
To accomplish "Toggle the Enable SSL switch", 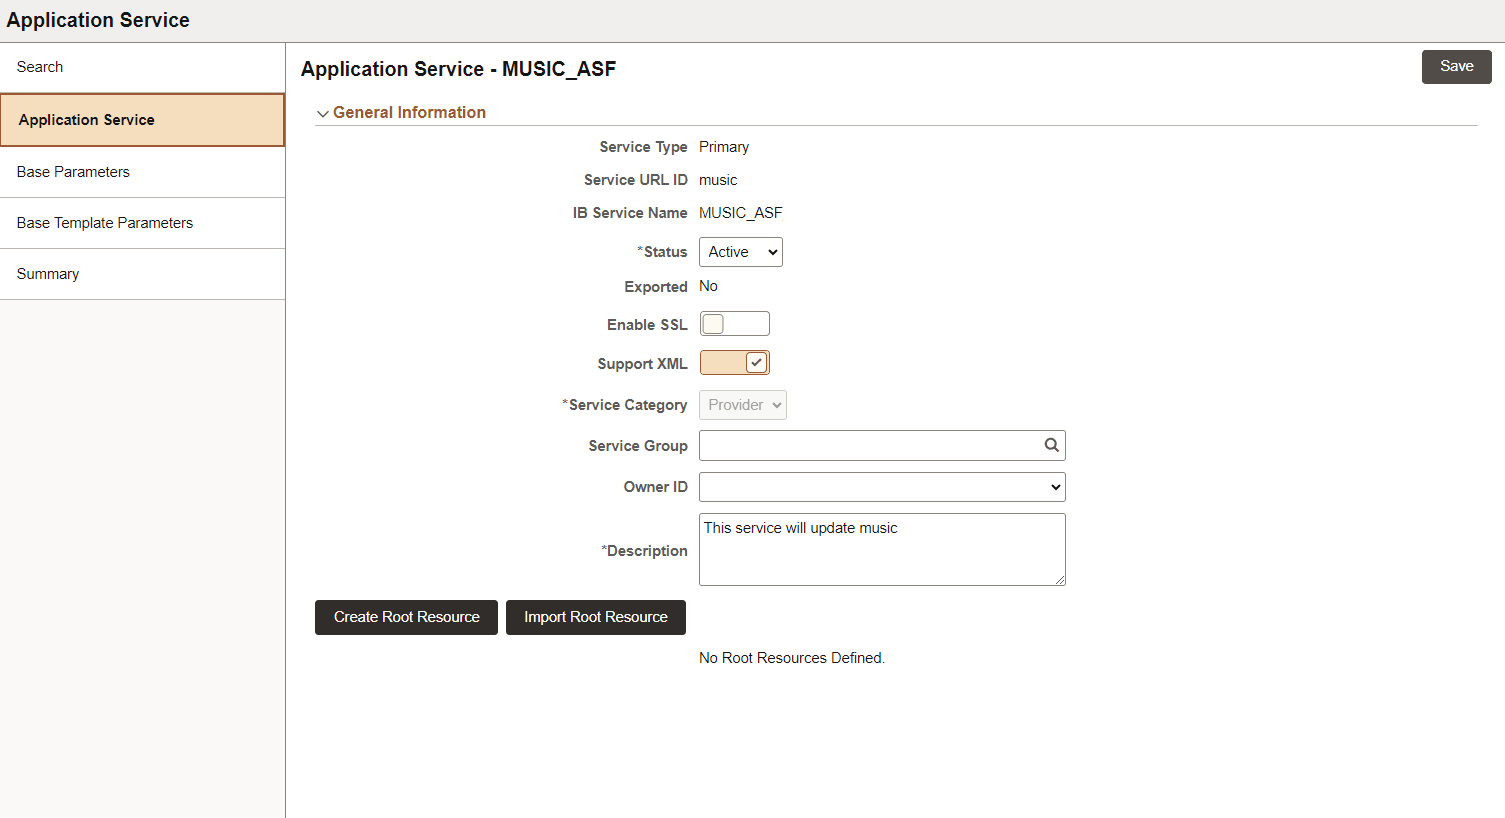I will 735,323.
